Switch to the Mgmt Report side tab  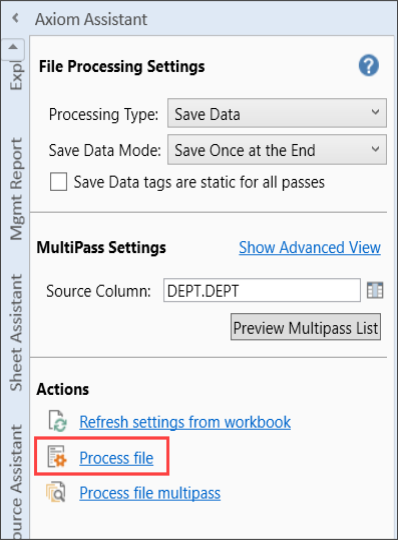16,189
